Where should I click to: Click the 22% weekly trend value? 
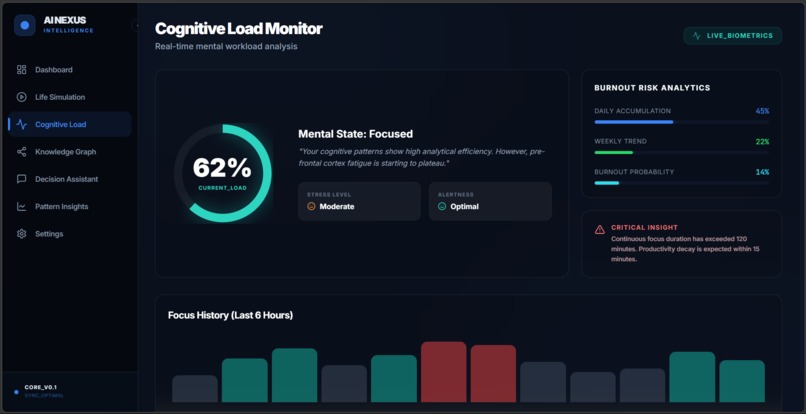click(x=762, y=141)
